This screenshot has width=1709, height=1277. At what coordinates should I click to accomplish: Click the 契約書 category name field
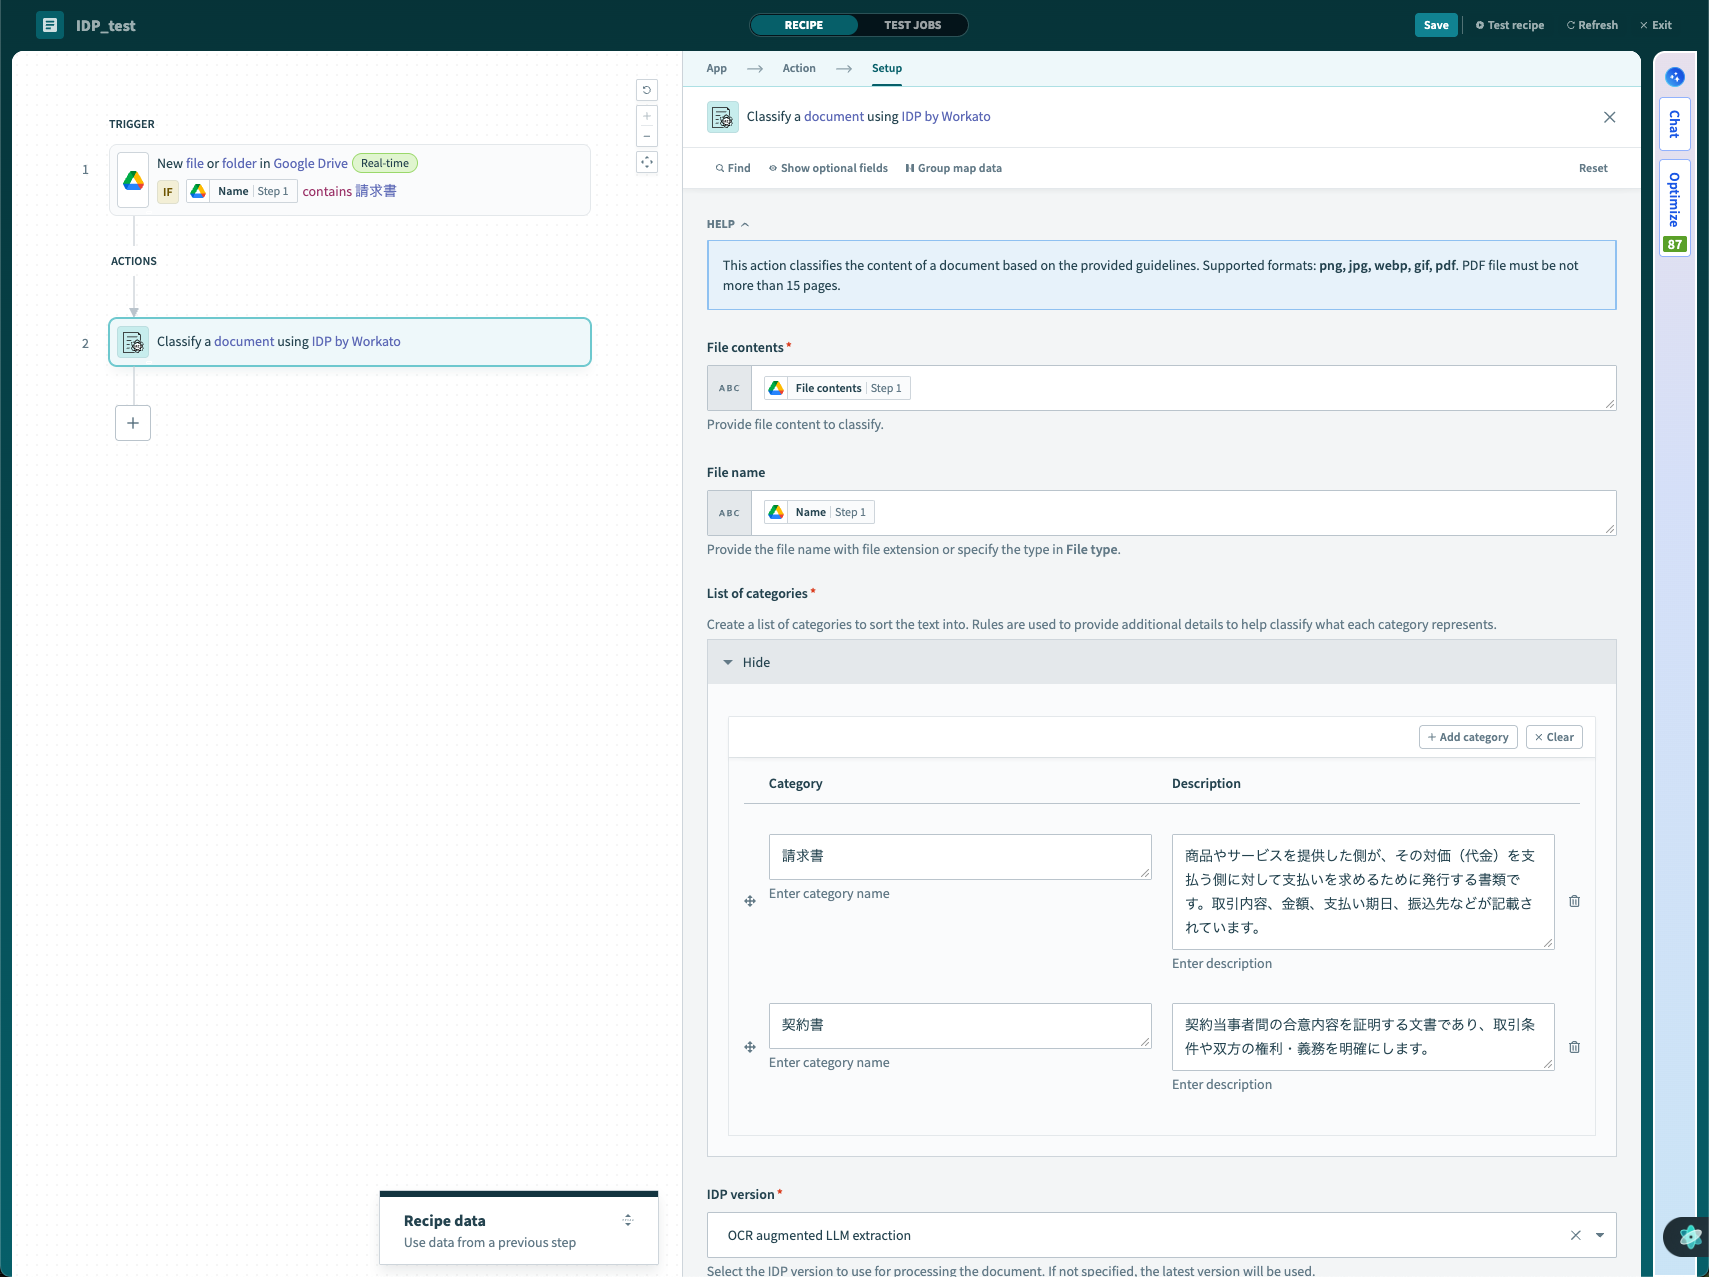[x=960, y=1026]
